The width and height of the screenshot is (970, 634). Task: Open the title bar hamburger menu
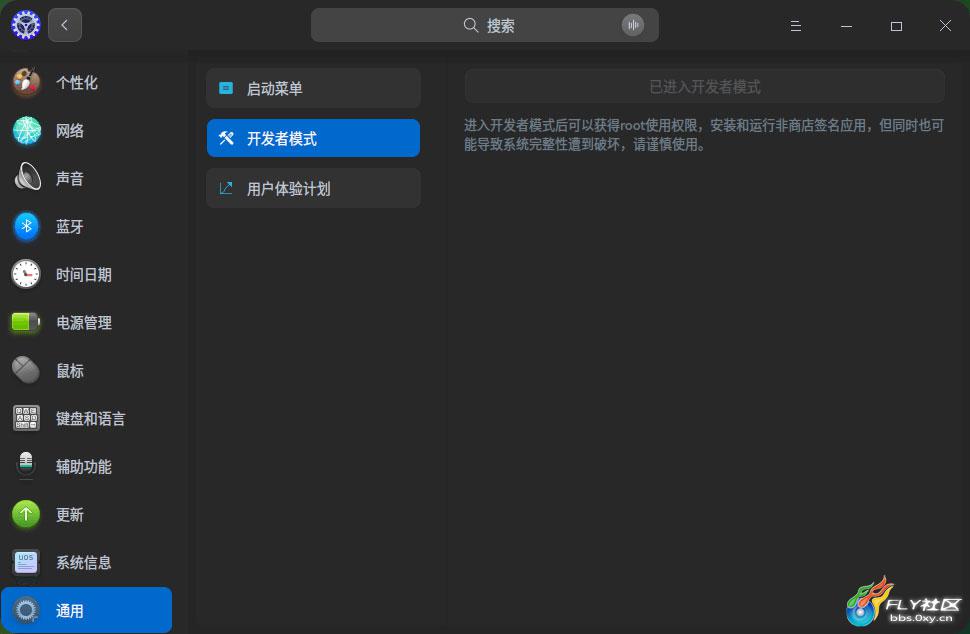coord(796,26)
